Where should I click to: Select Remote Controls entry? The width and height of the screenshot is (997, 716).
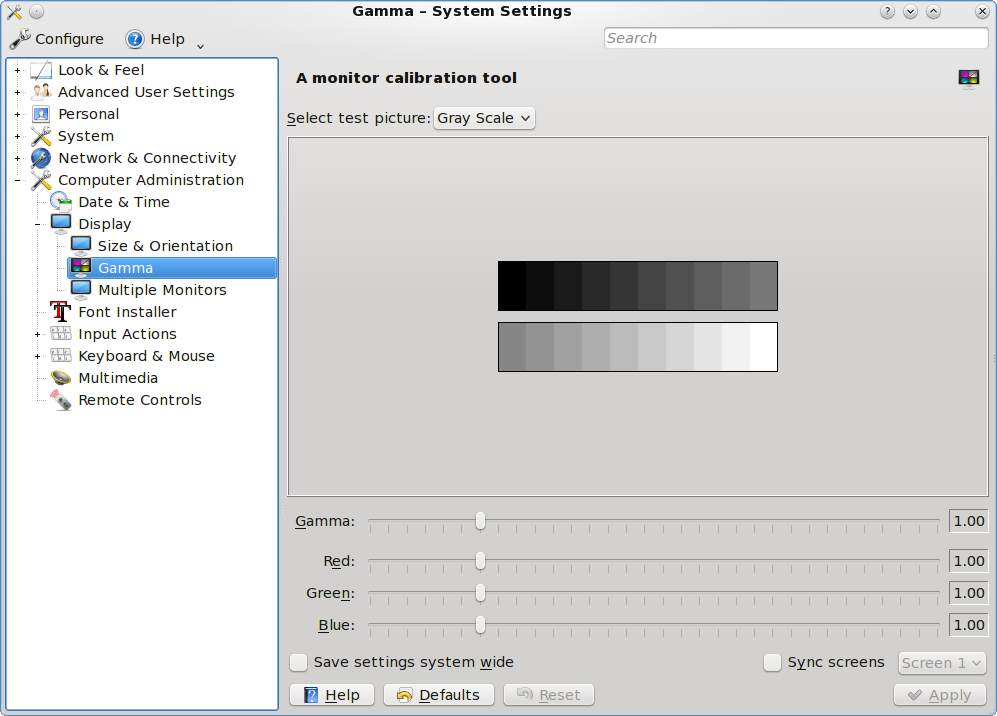tap(140, 400)
